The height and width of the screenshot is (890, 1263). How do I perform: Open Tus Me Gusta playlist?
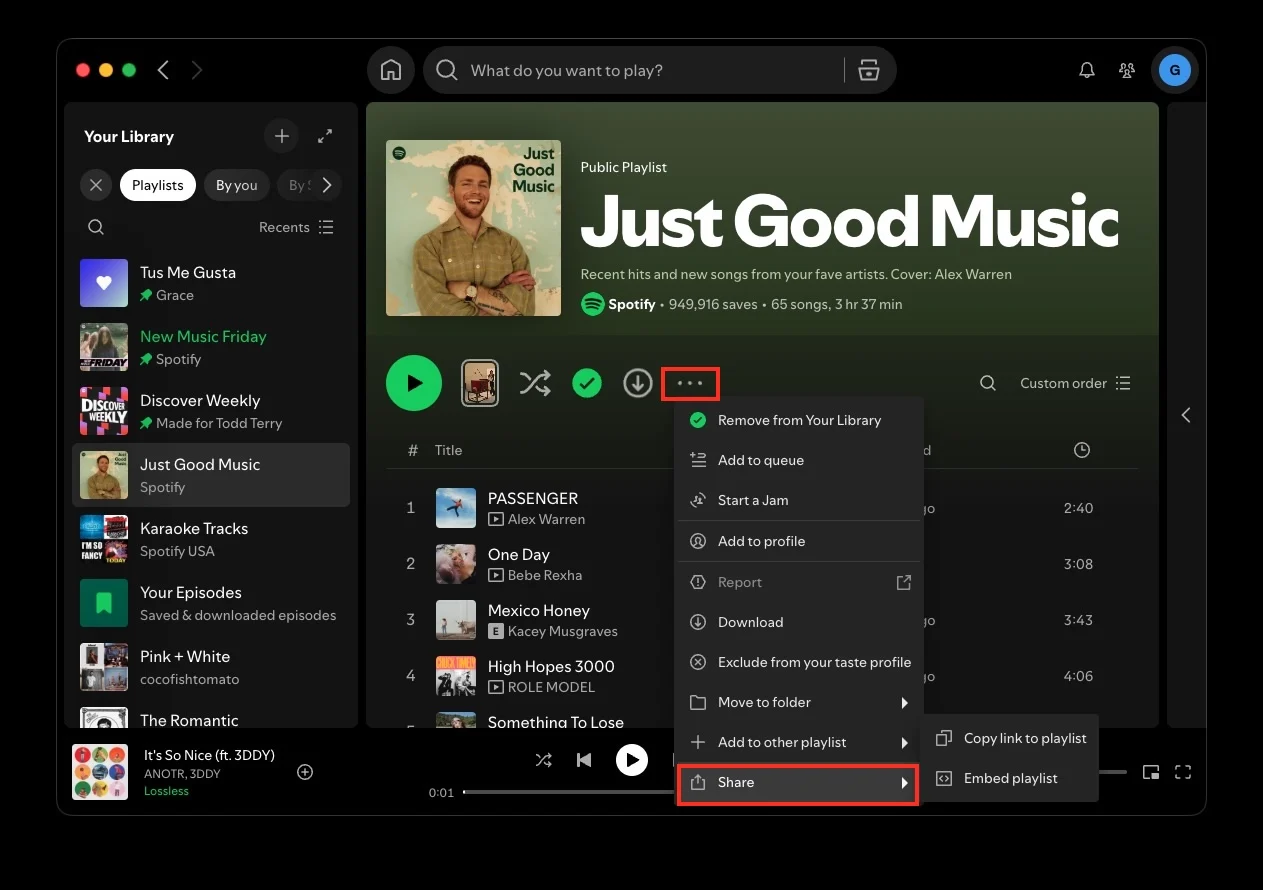tap(211, 283)
